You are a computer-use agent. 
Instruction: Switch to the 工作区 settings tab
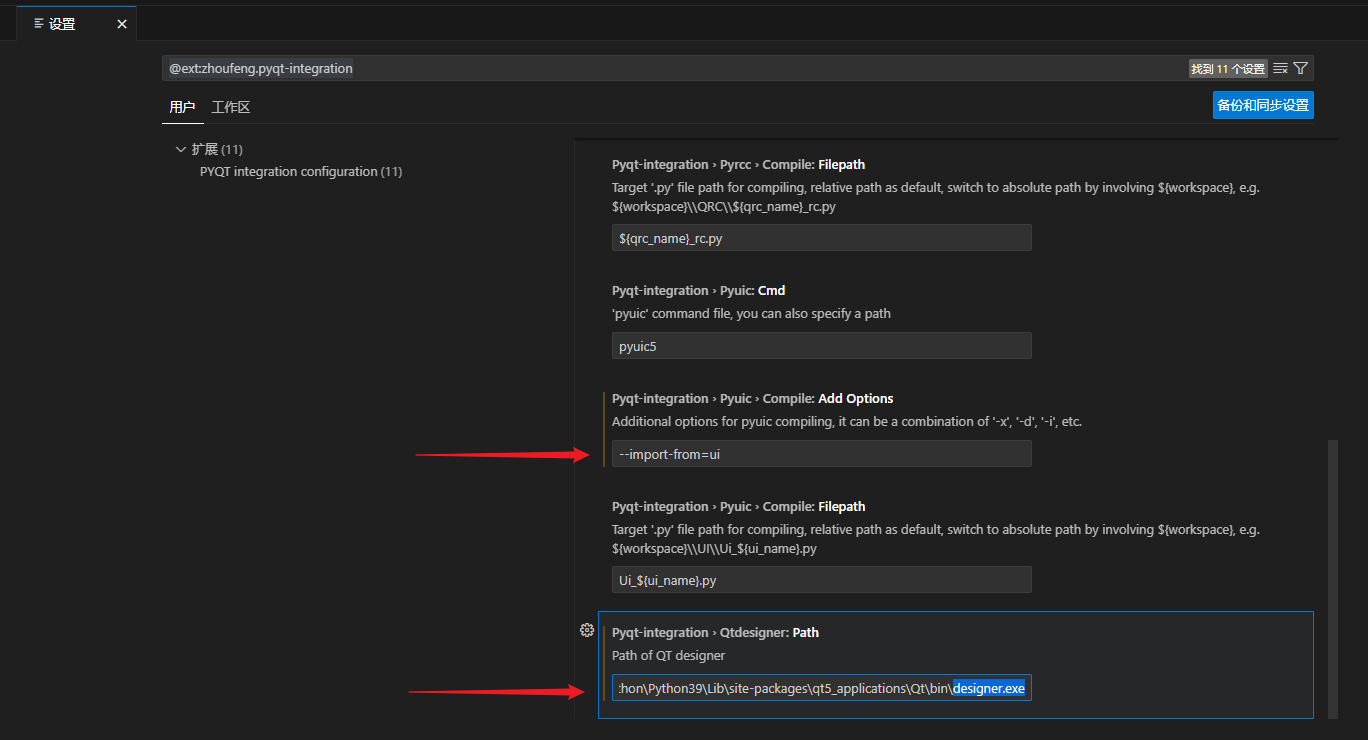pyautogui.click(x=230, y=107)
